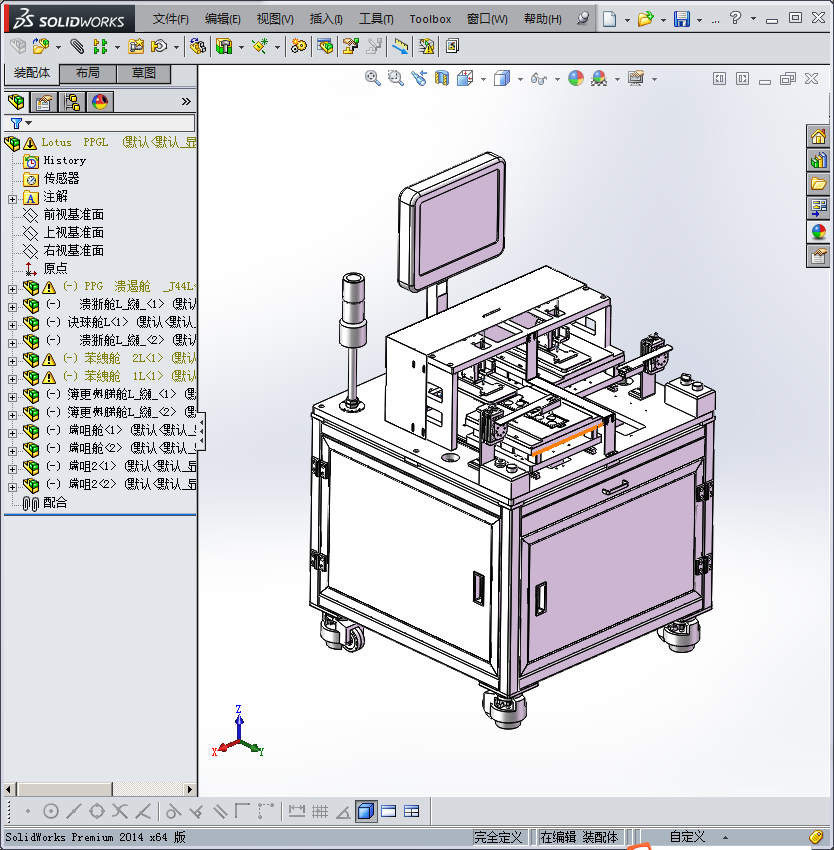The width and height of the screenshot is (834, 850).
Task: Click the tree filter funnel icon
Action: tap(16, 123)
